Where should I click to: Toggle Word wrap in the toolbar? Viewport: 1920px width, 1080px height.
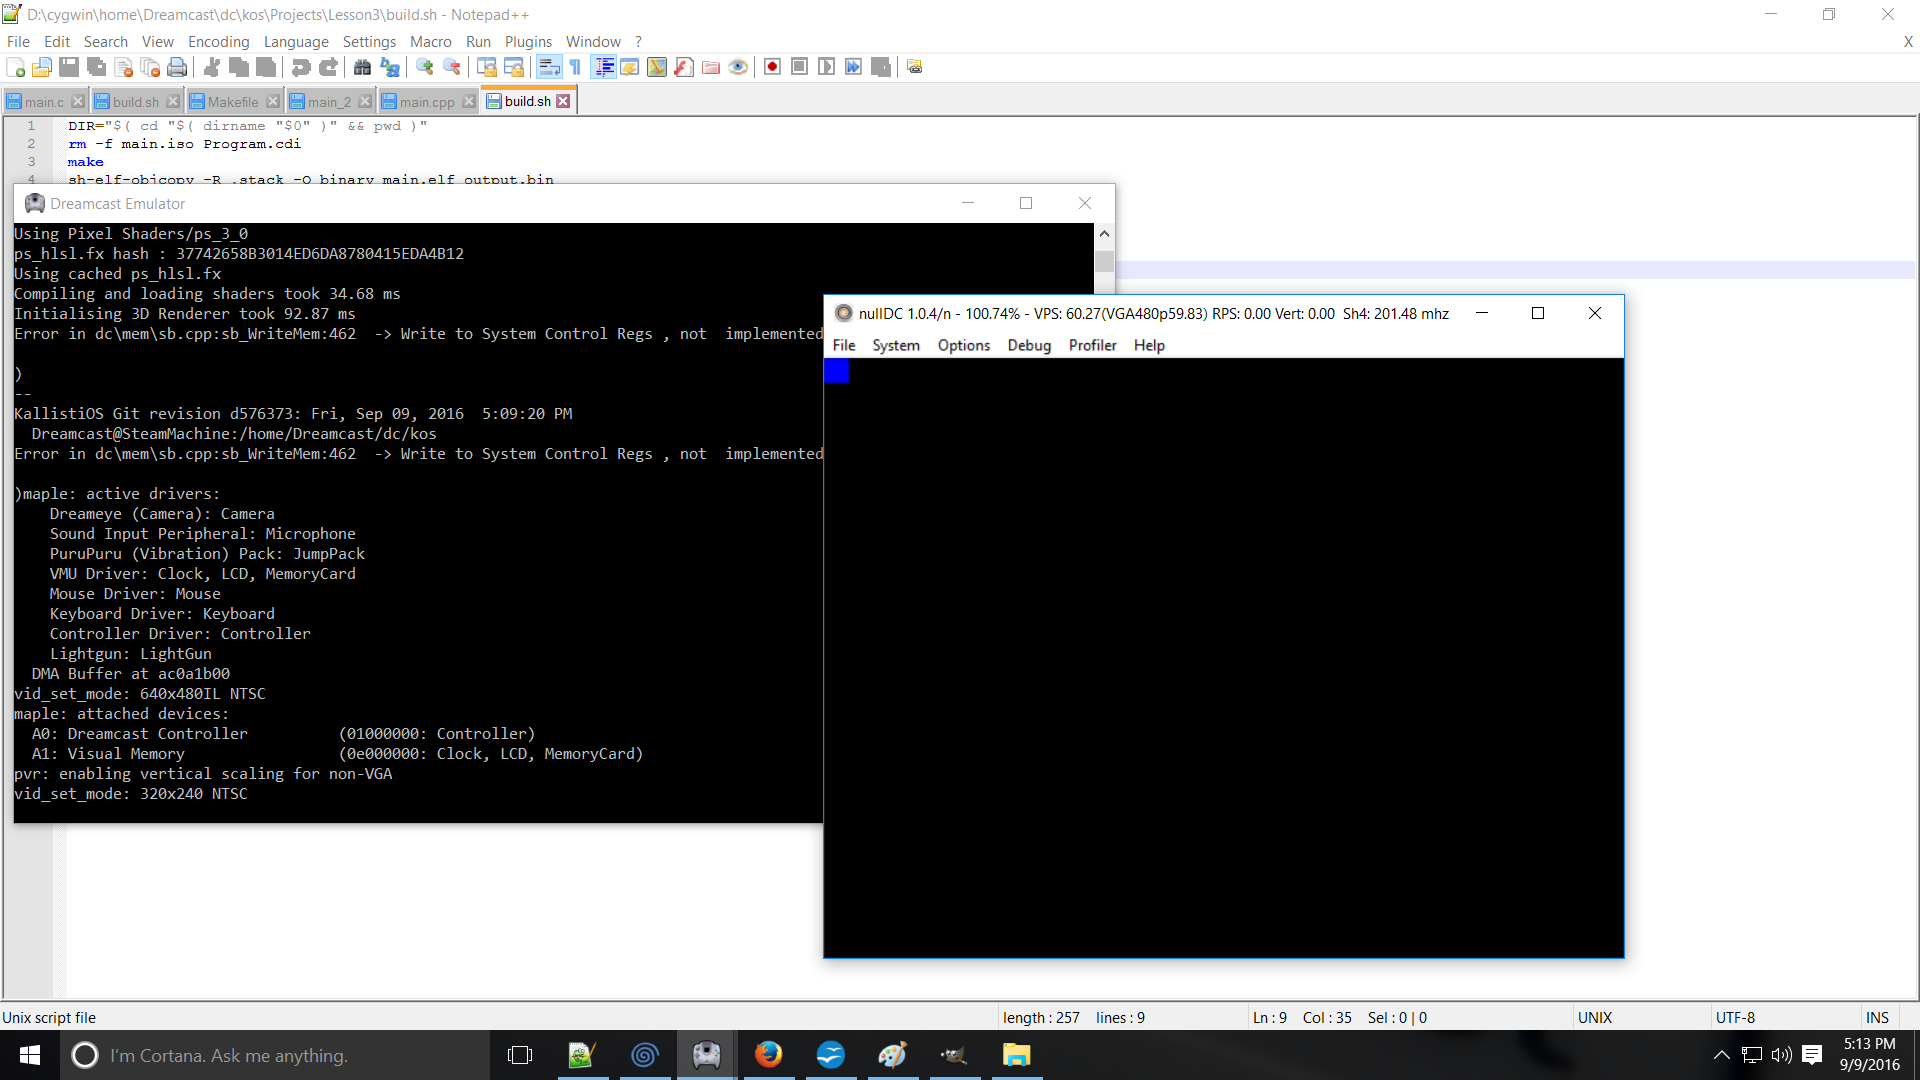click(549, 67)
